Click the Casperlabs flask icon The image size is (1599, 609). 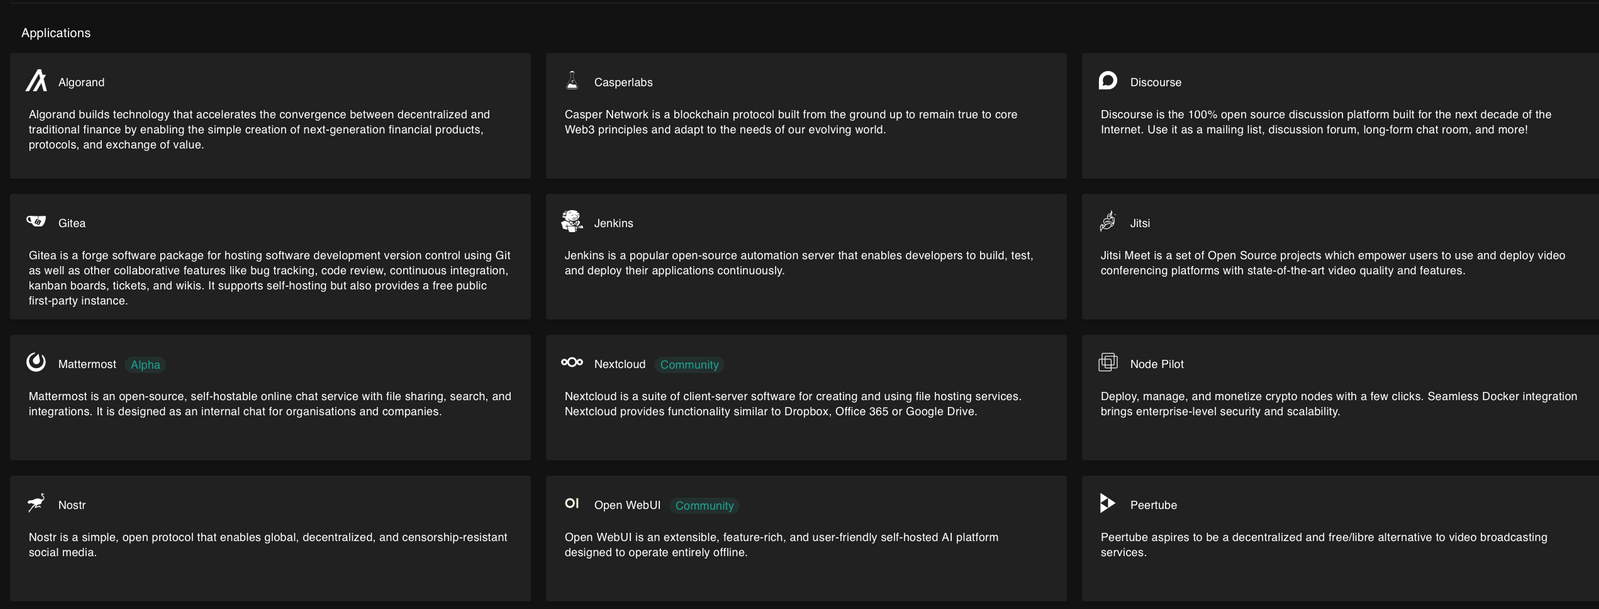coord(572,81)
